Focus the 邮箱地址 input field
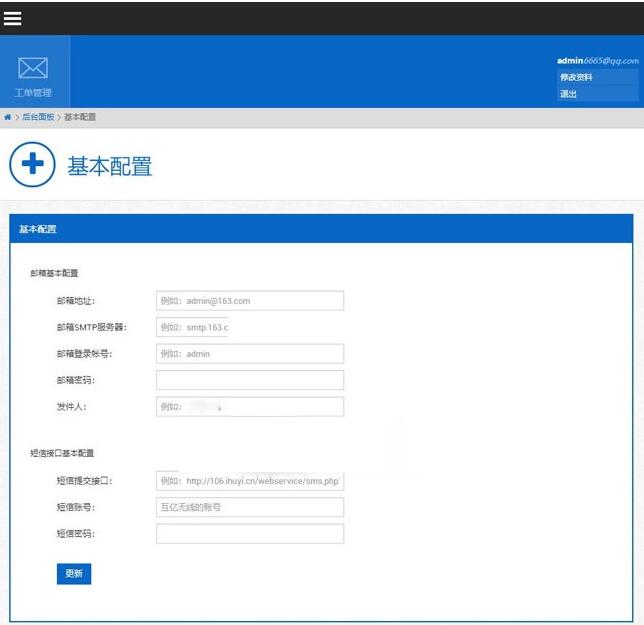 coord(250,301)
